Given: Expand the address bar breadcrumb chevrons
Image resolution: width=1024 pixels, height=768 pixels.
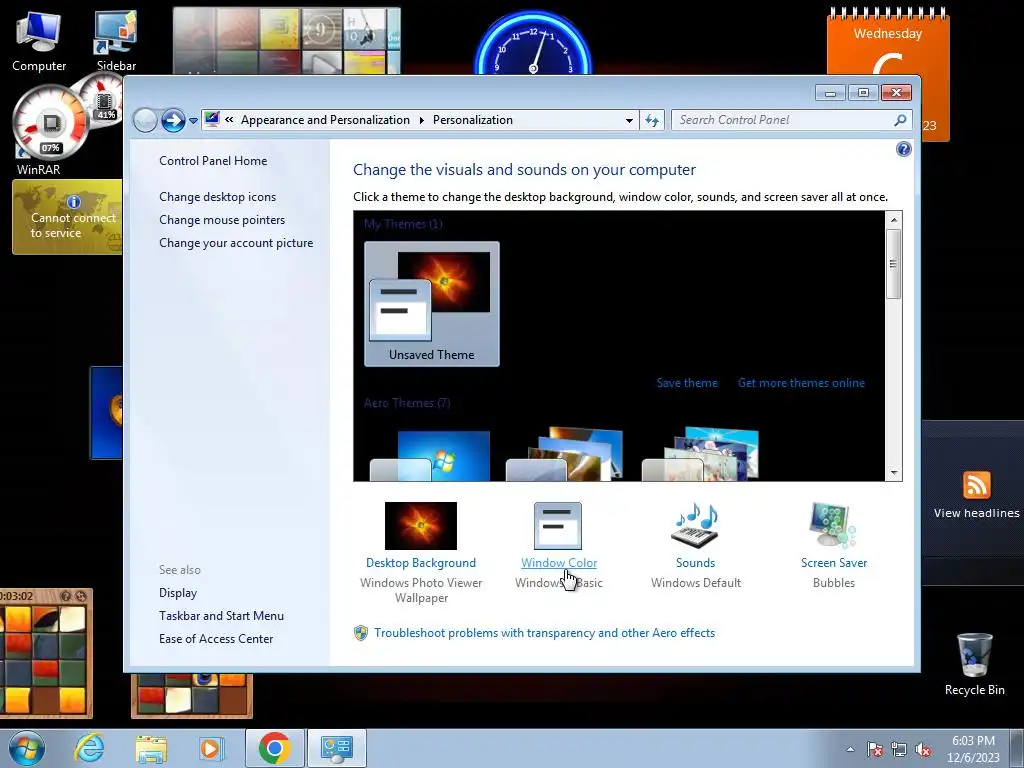Looking at the screenshot, I should 229,120.
